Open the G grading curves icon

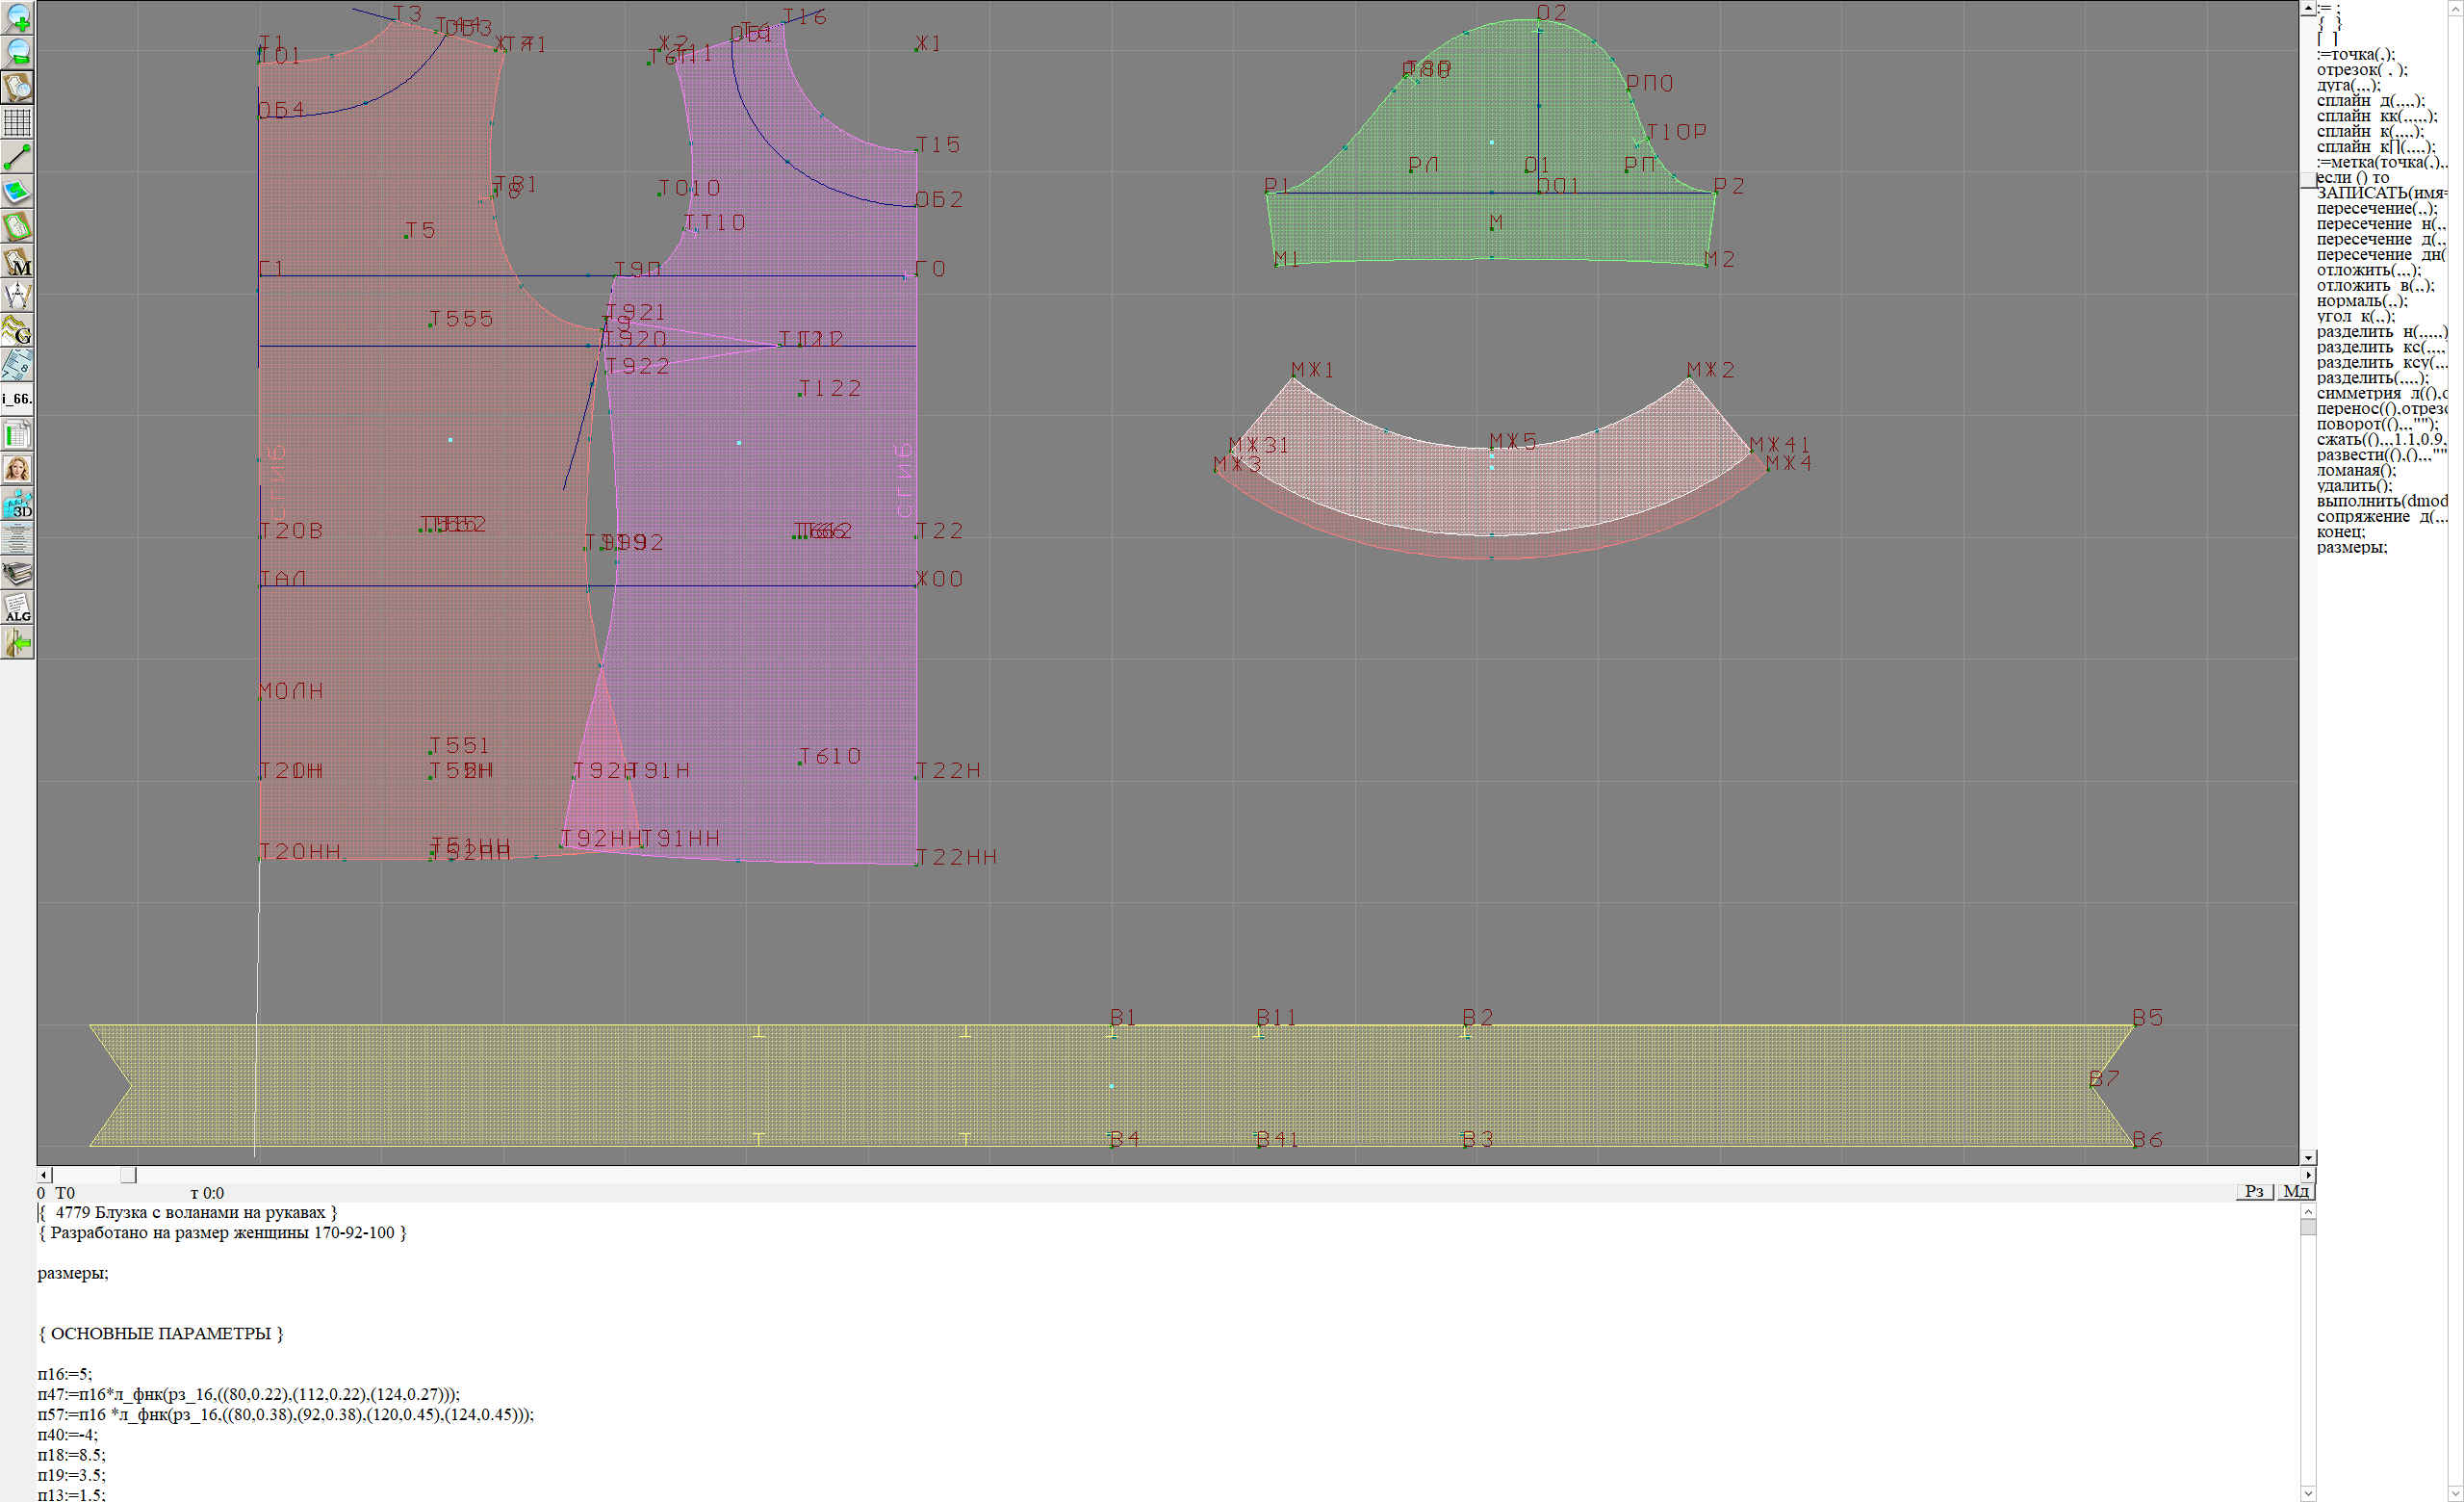click(x=18, y=330)
